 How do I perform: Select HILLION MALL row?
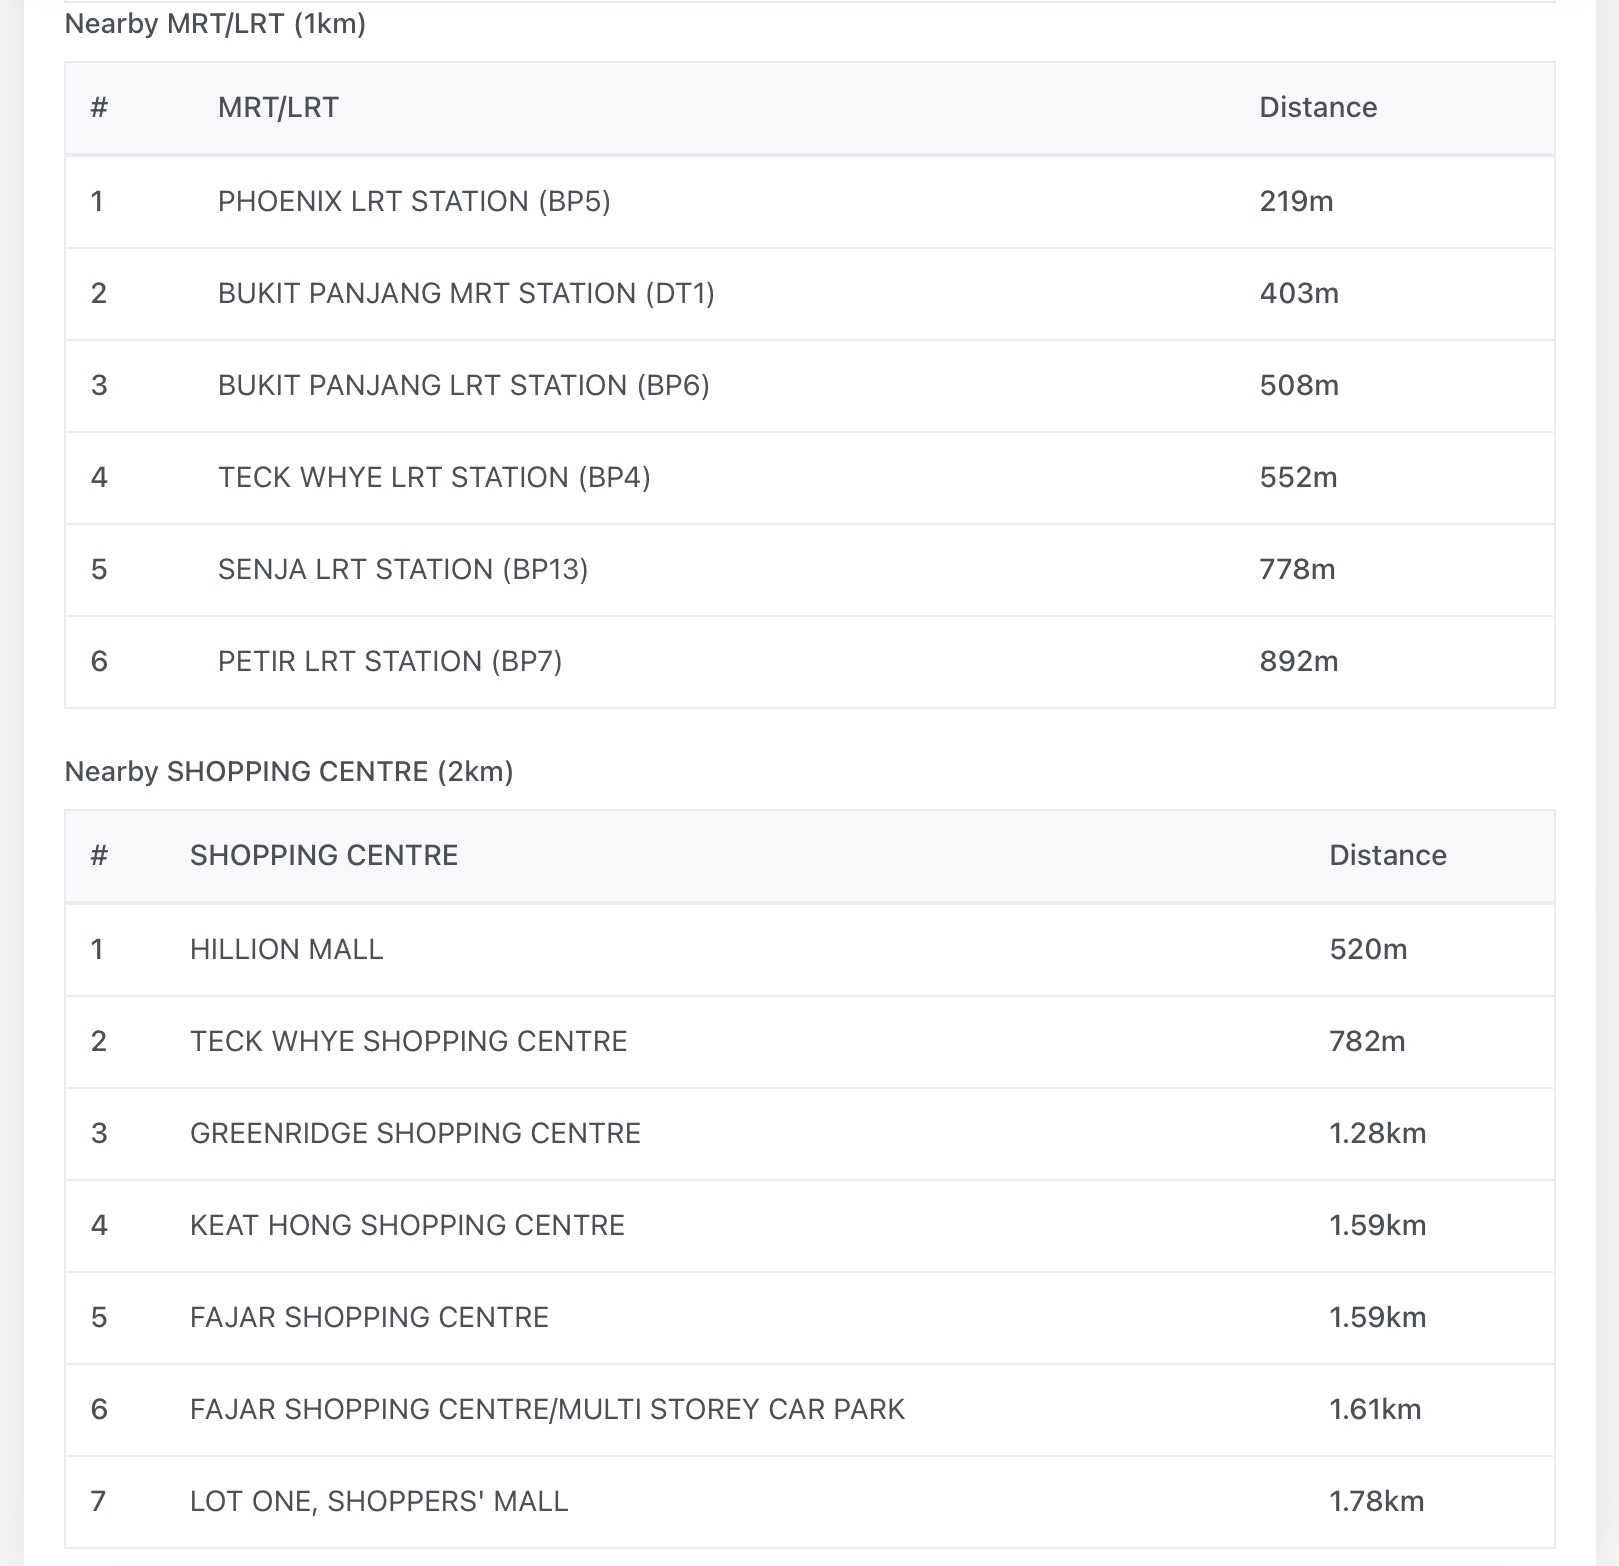(287, 949)
